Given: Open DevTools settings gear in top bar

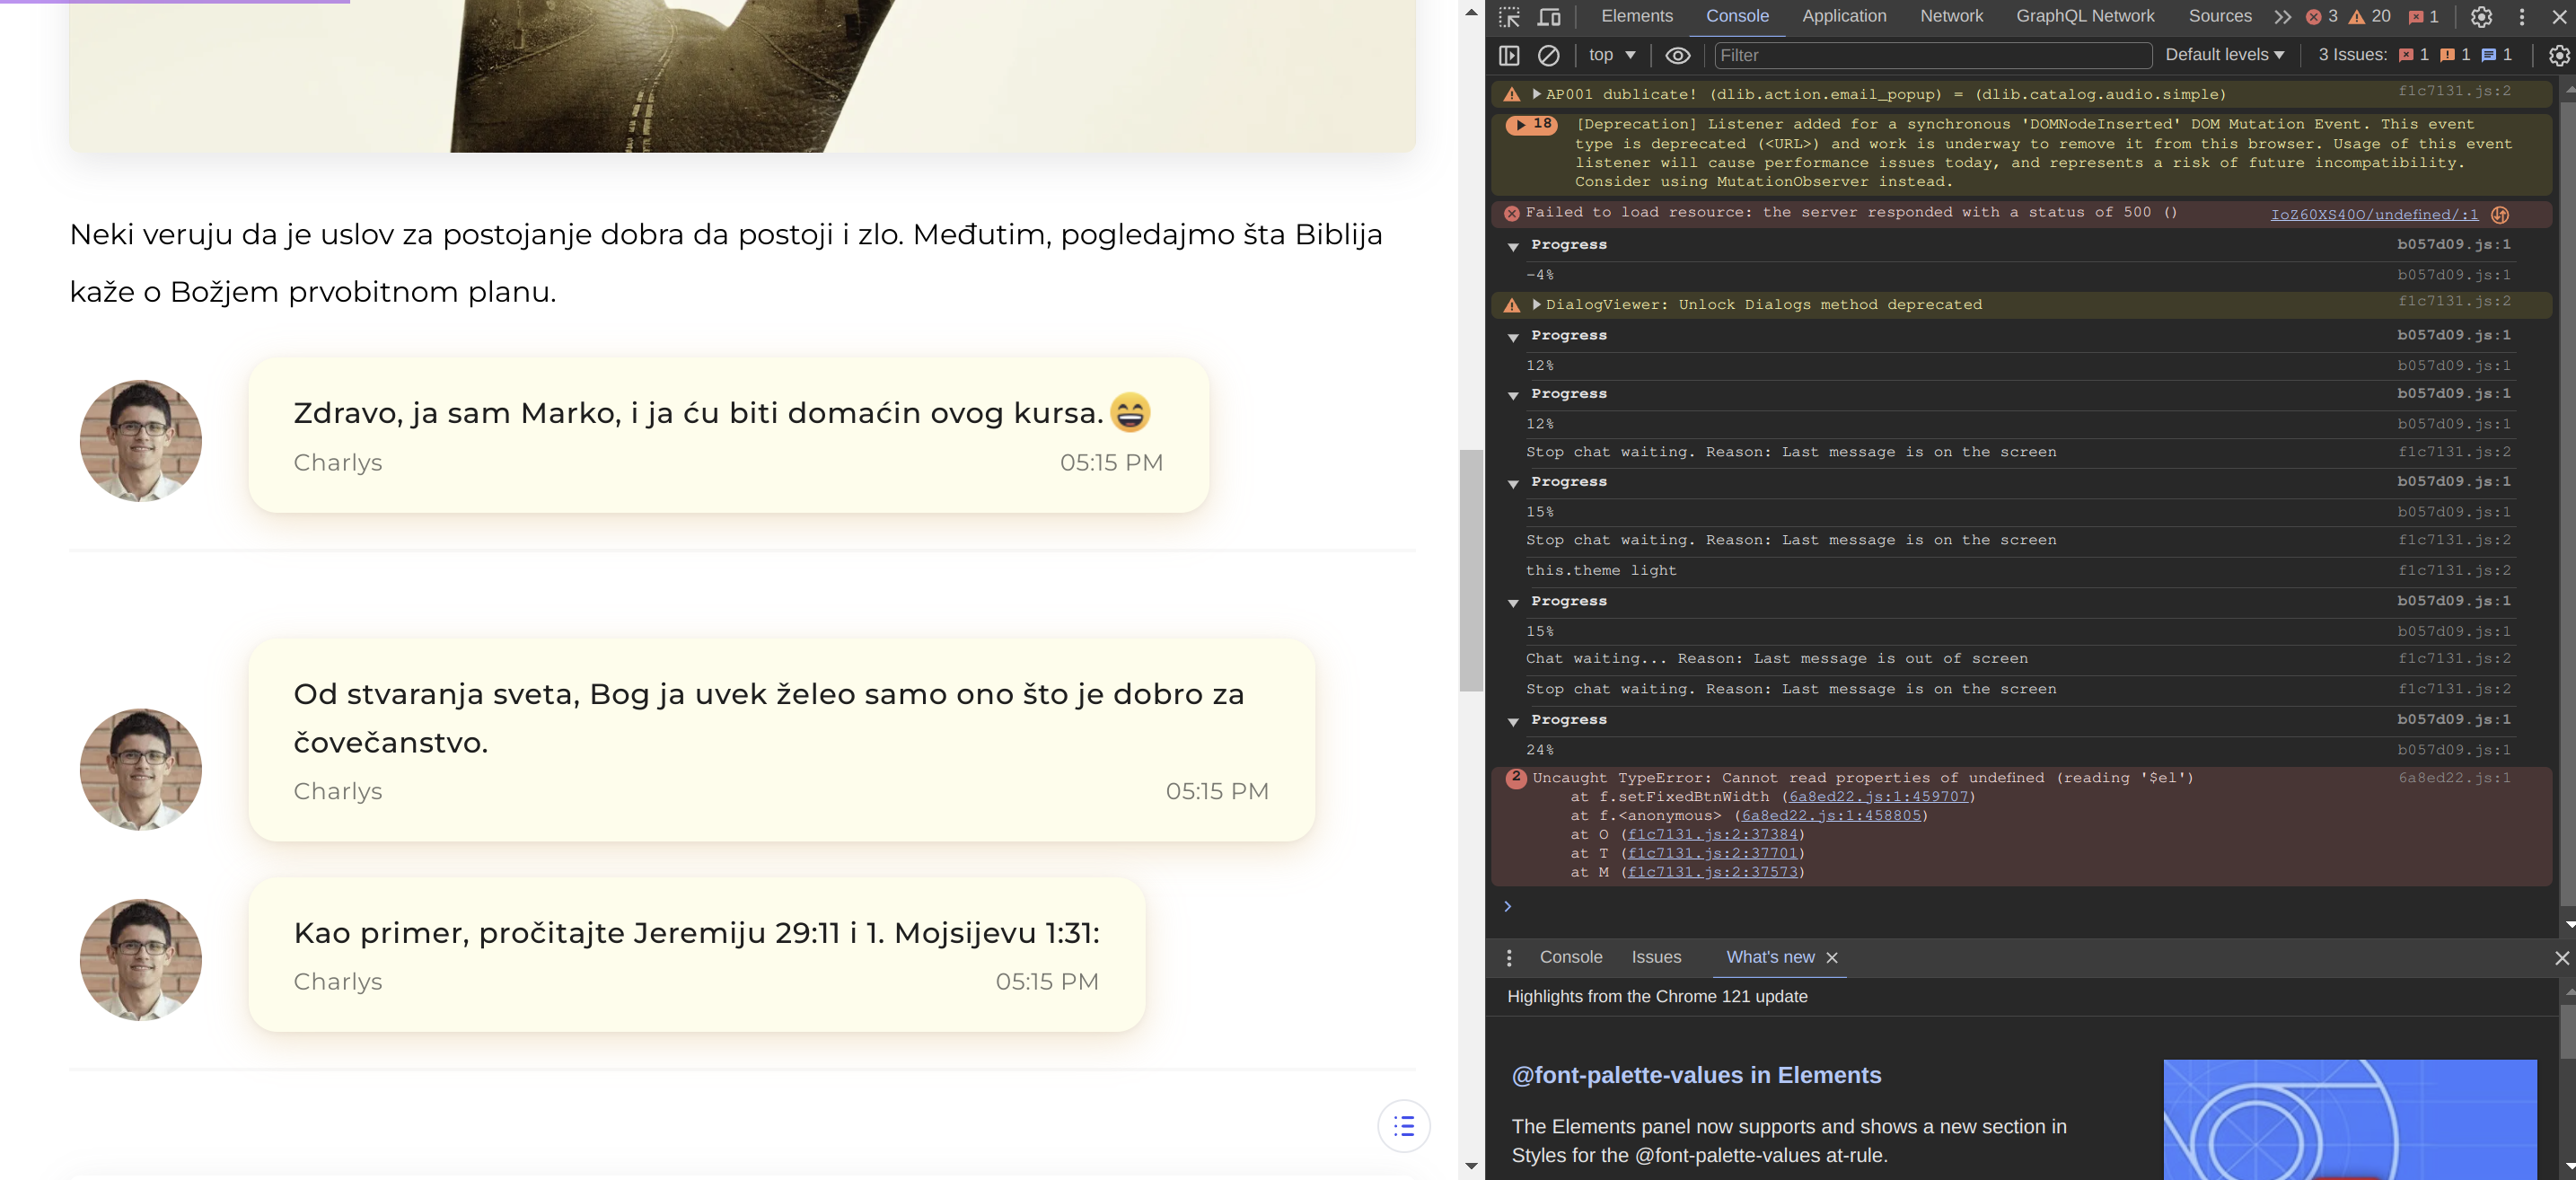Looking at the screenshot, I should click(2481, 17).
